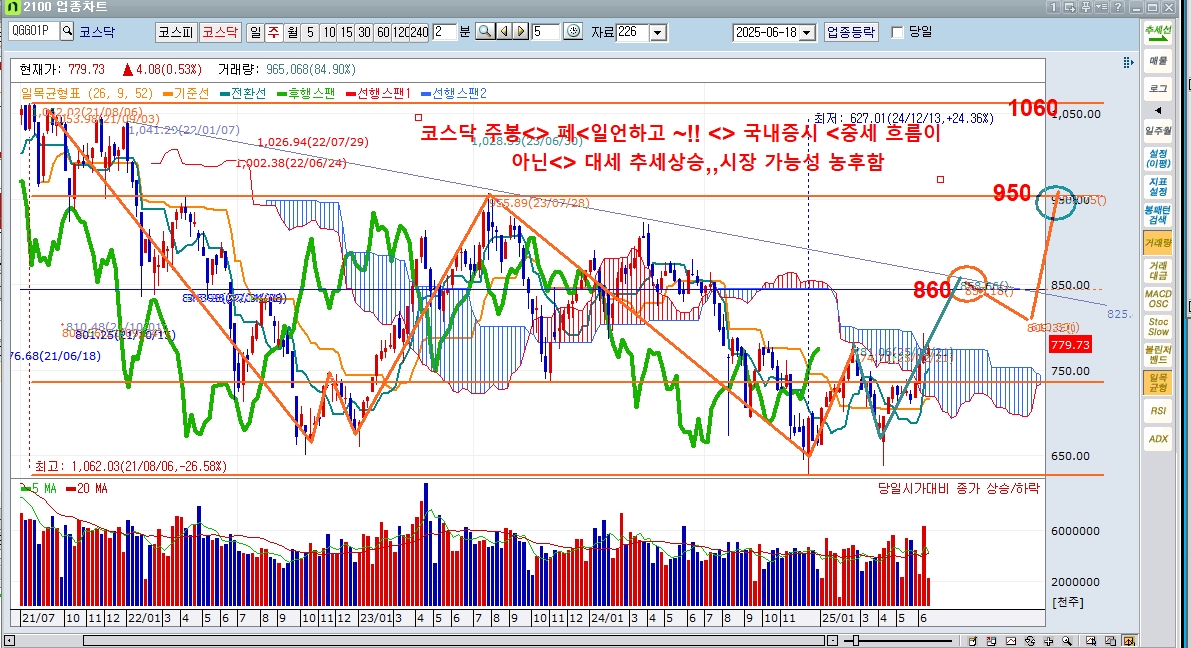Click the help question mark in title bar
1191x648 pixels.
click(1118, 7)
